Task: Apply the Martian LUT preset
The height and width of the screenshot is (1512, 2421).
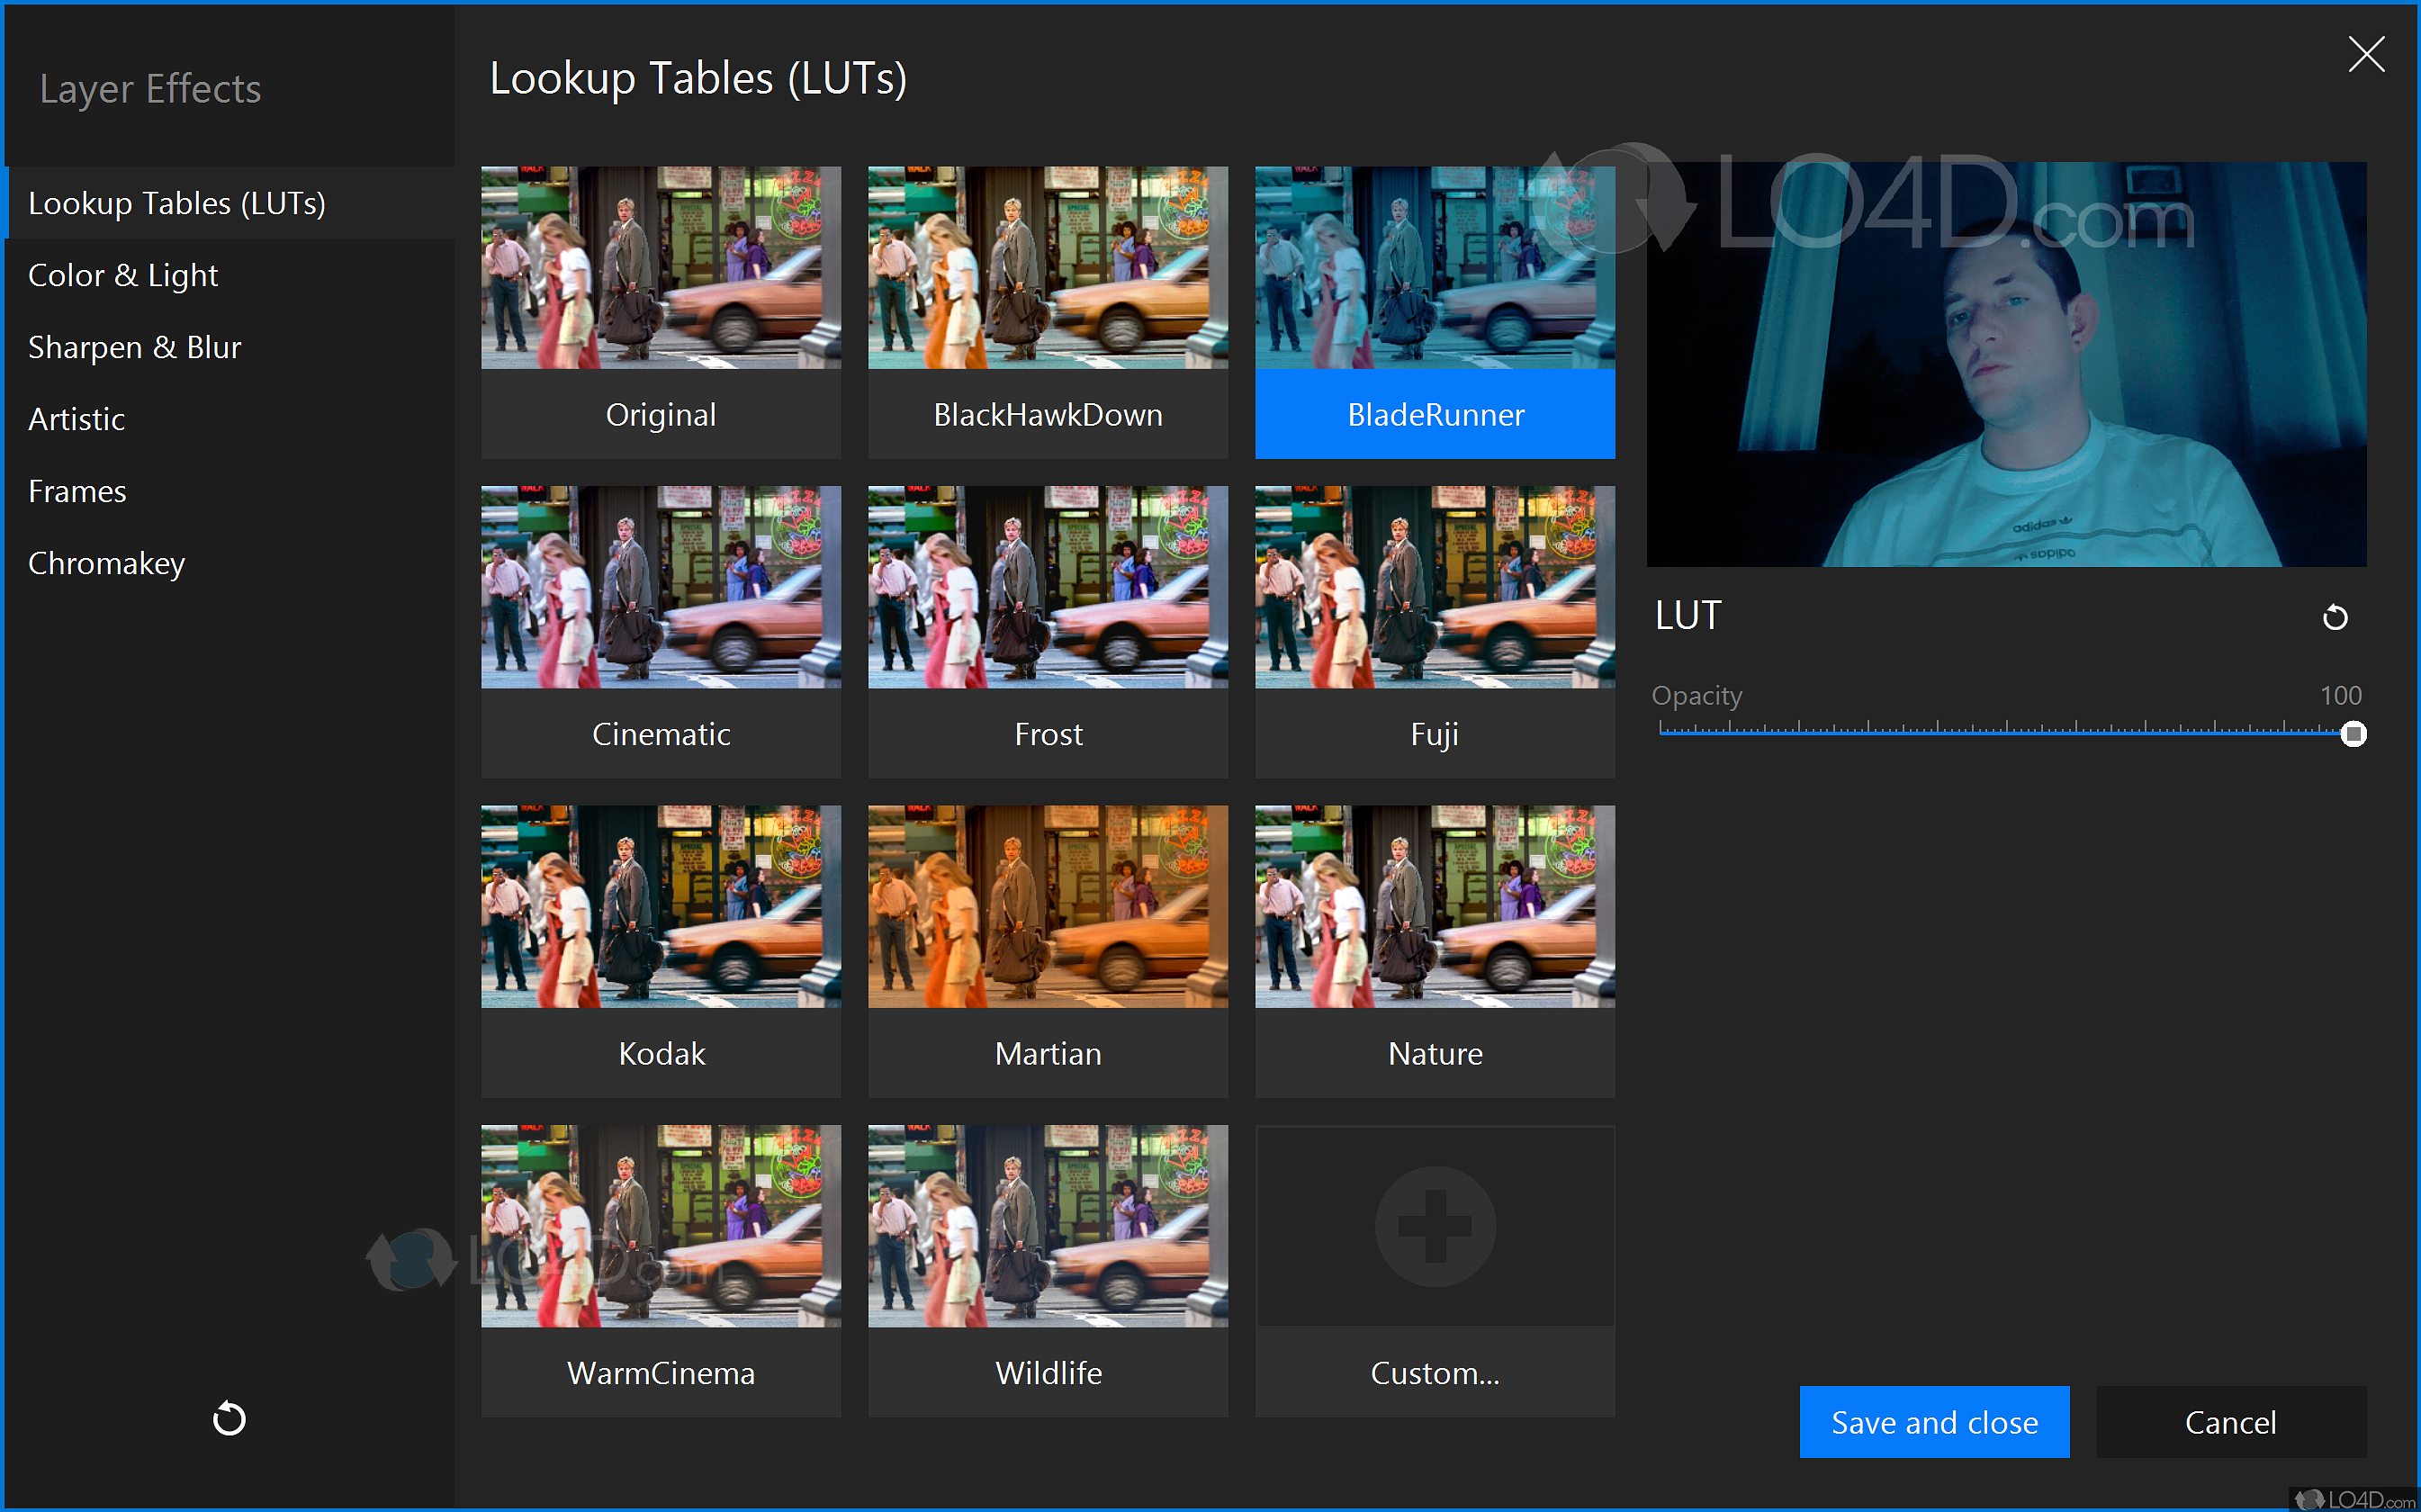Action: point(1047,907)
